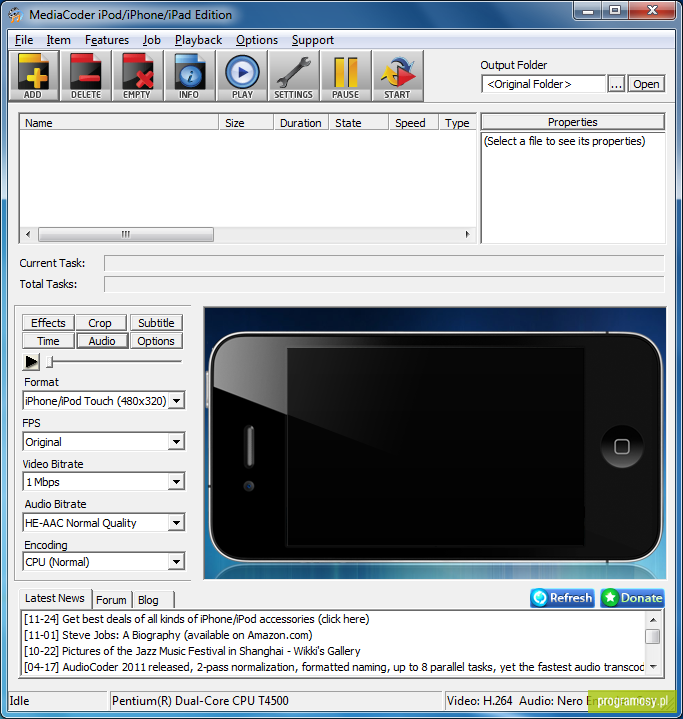Click the file list scroll left arrow
Image resolution: width=683 pixels, height=719 pixels.
[x=28, y=234]
